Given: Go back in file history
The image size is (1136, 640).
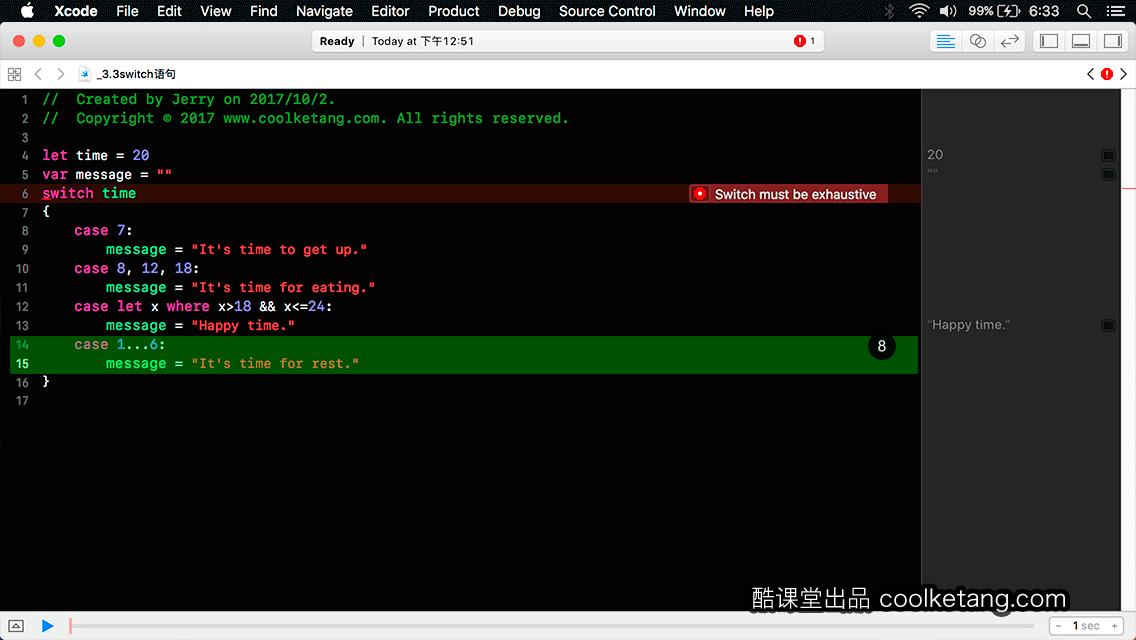Looking at the screenshot, I should click(x=38, y=74).
